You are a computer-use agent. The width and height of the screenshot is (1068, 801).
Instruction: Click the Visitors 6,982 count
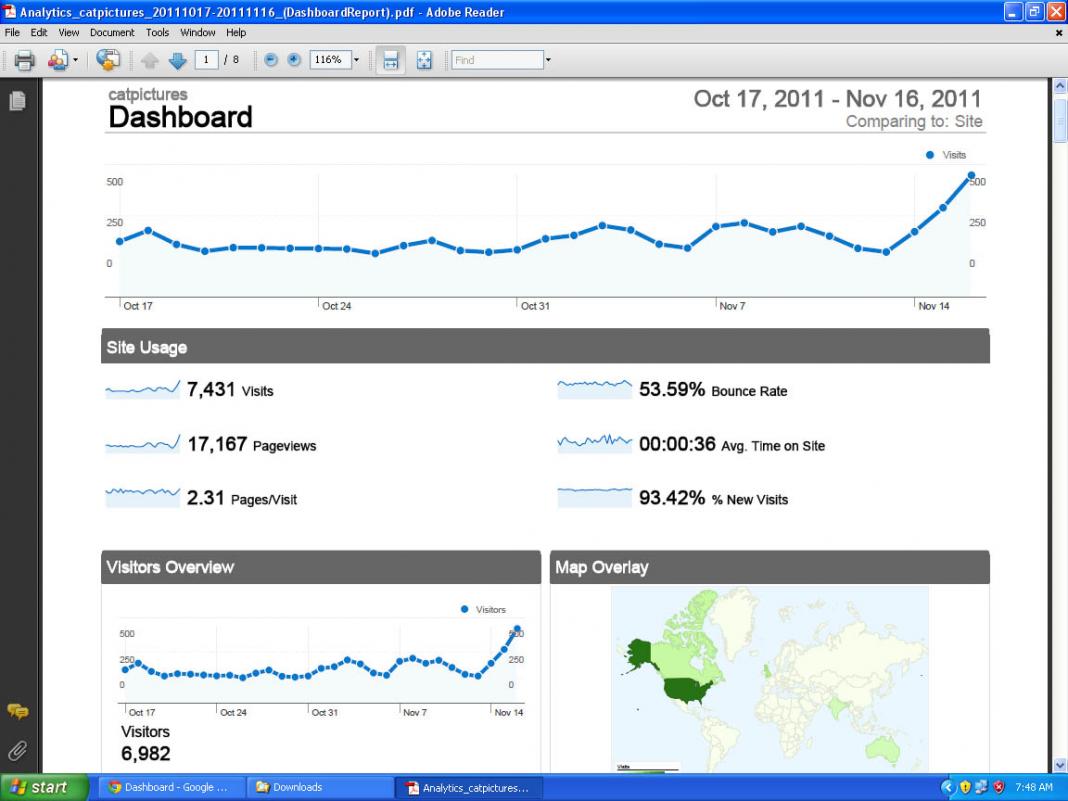coord(146,753)
